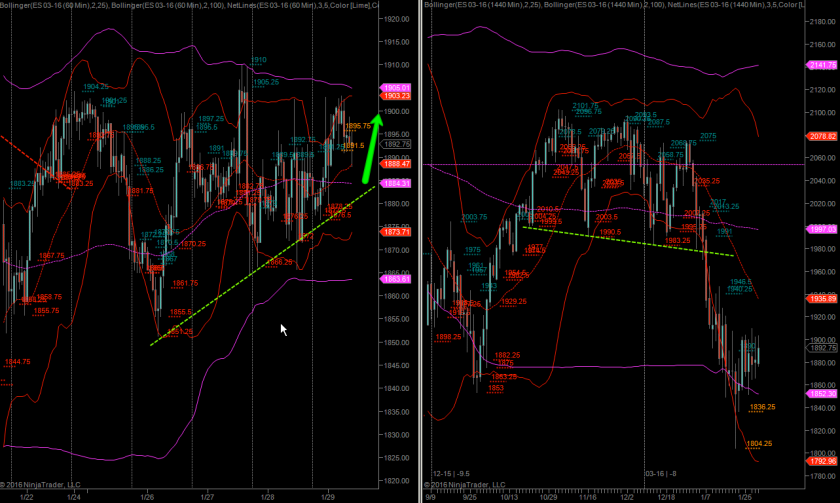
Task: Click the 1920.00 price axis label
Action: (x=396, y=19)
